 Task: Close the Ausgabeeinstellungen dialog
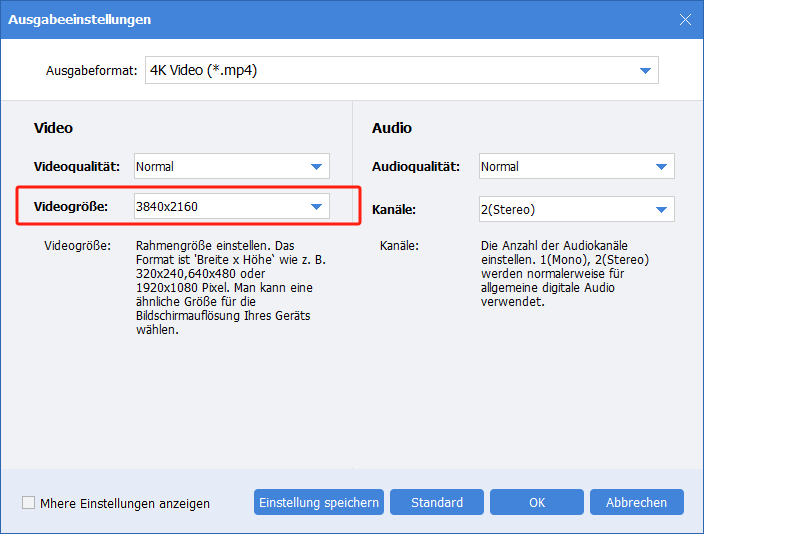click(685, 19)
